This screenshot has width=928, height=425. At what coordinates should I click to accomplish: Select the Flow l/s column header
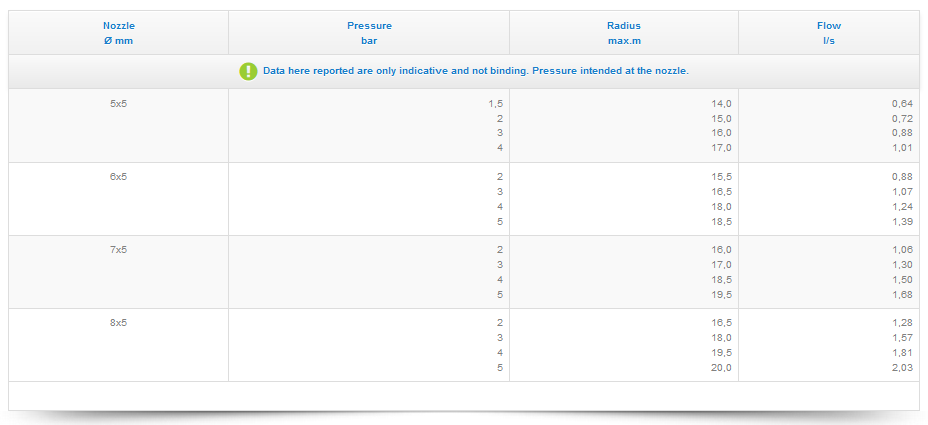coord(828,33)
